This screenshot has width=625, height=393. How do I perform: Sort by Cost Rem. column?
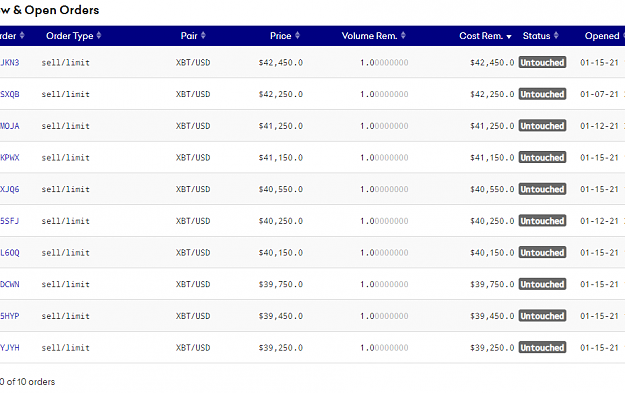pyautogui.click(x=485, y=36)
